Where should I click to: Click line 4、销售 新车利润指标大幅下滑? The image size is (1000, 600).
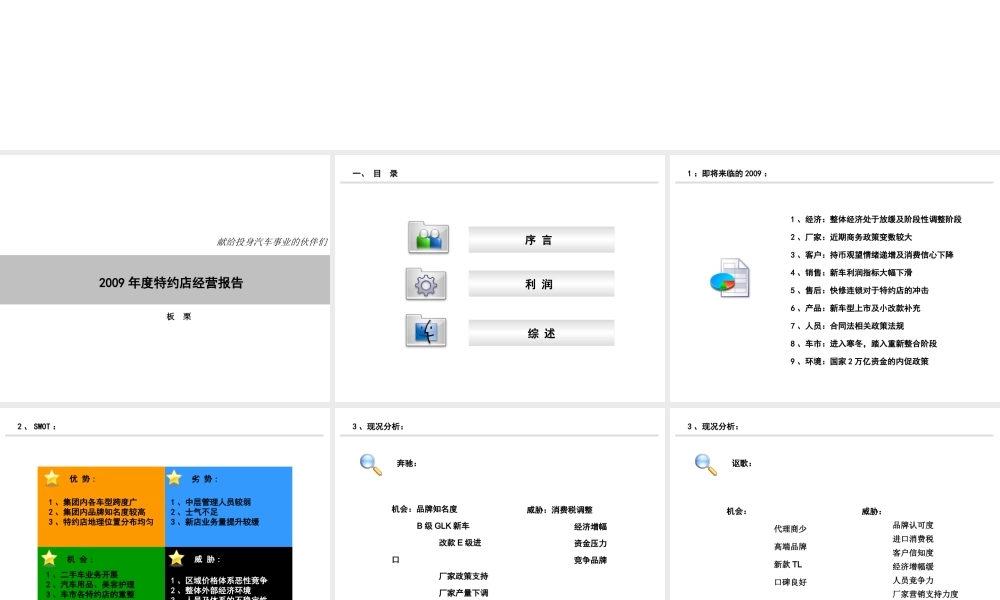pyautogui.click(x=851, y=273)
